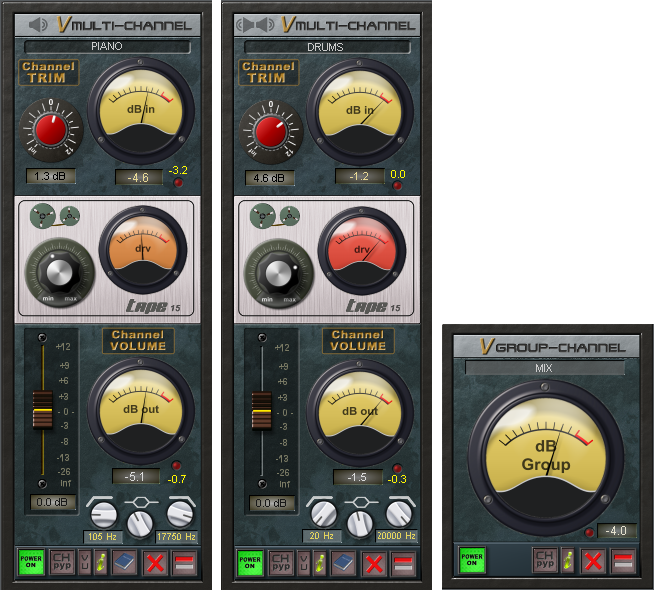Click the yellow link icon on MIX group channel
This screenshot has height=590, width=654.
click(x=568, y=559)
